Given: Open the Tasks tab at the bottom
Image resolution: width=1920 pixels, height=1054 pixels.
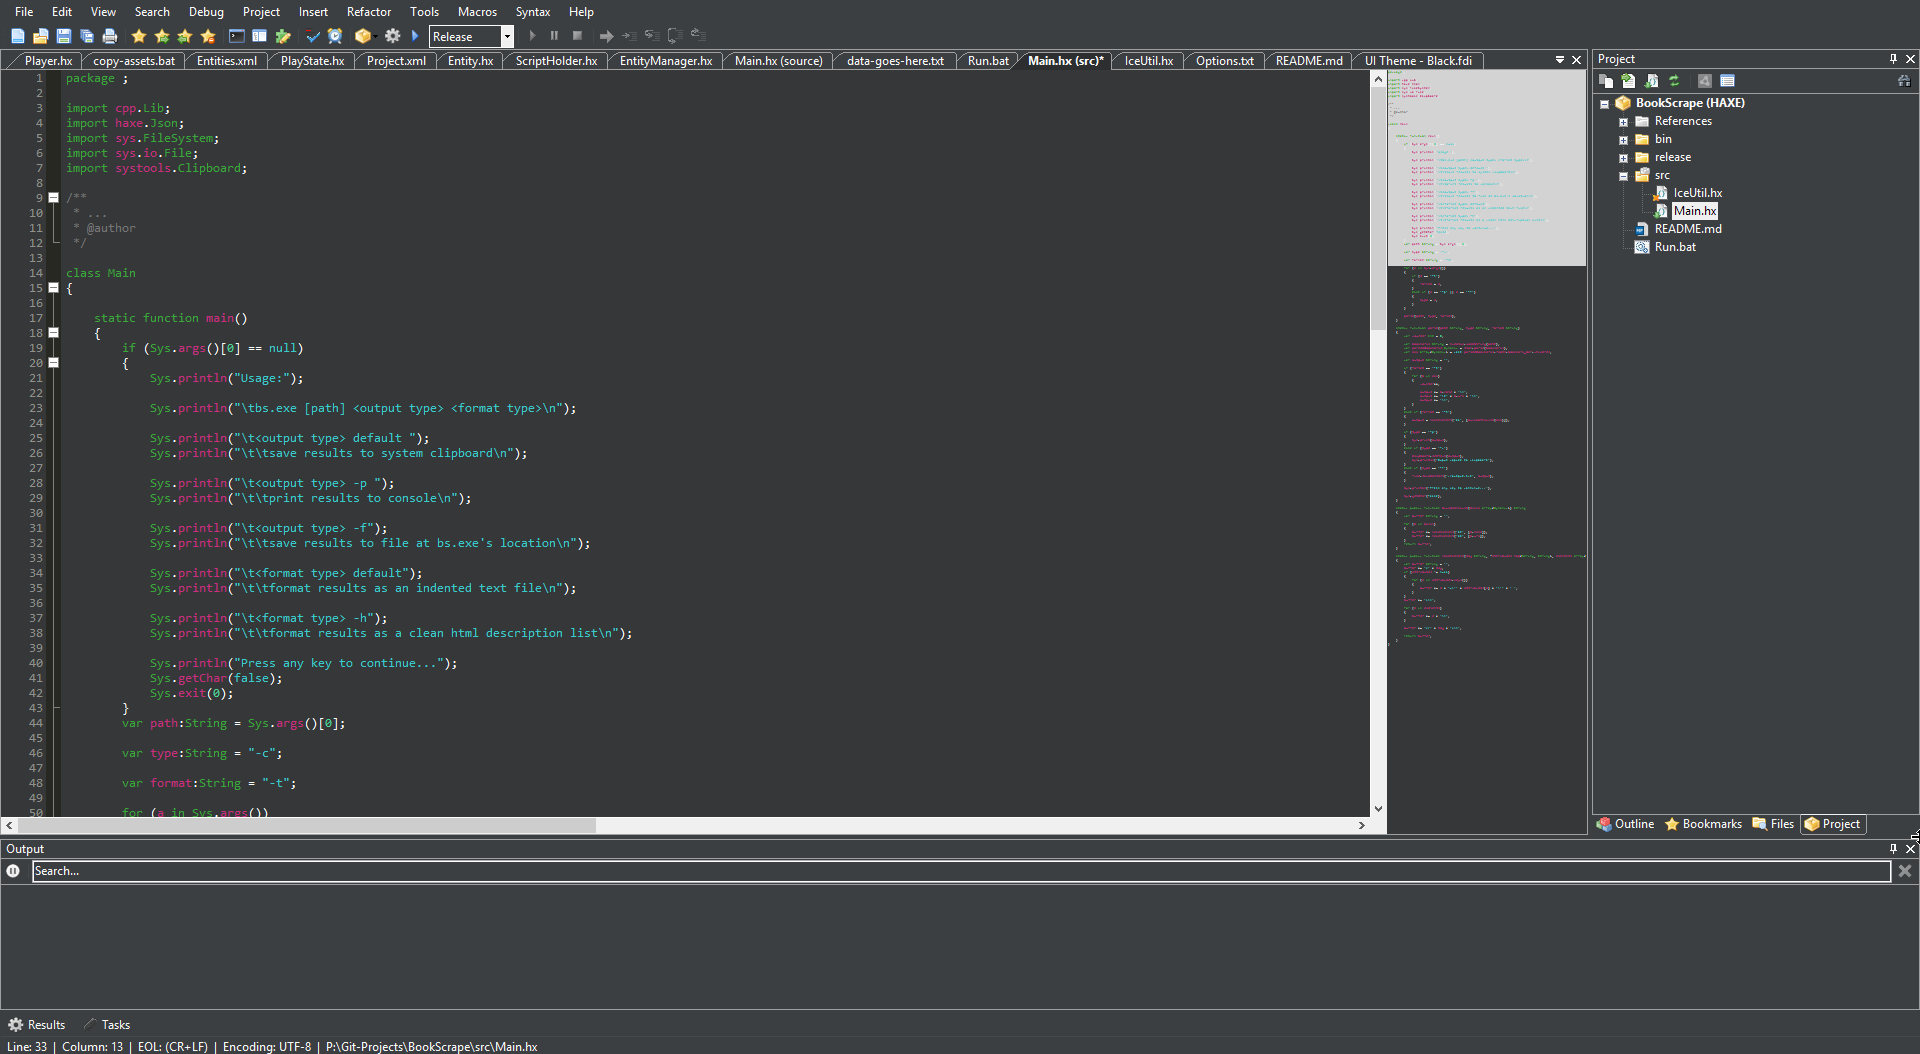Looking at the screenshot, I should pyautogui.click(x=107, y=1025).
